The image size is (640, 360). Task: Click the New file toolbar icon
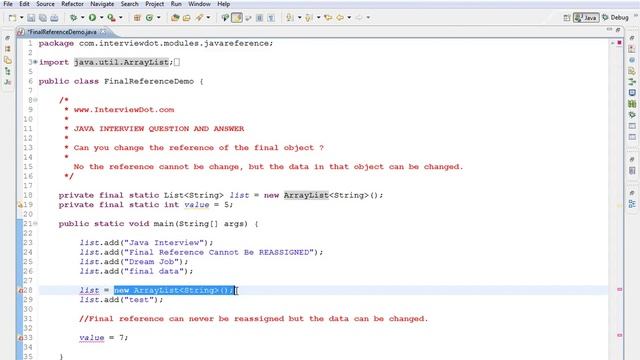tap(13, 18)
